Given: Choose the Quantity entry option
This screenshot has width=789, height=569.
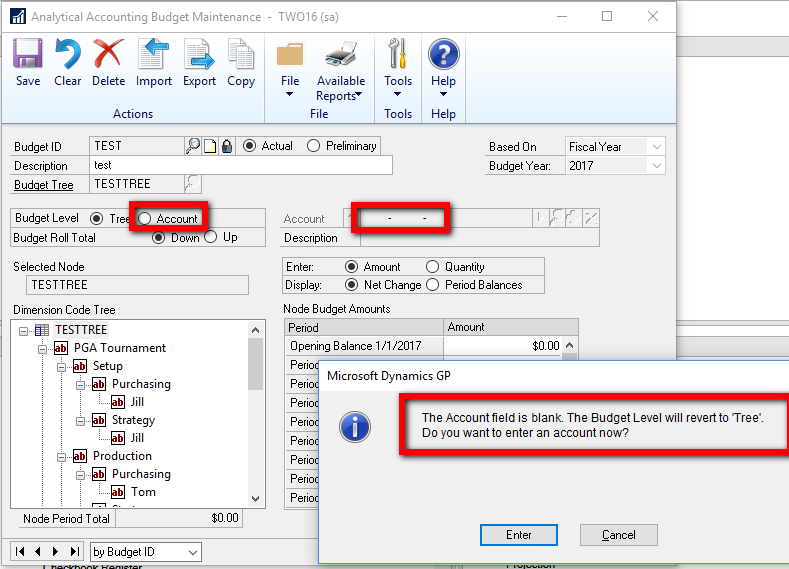Looking at the screenshot, I should click(x=432, y=267).
